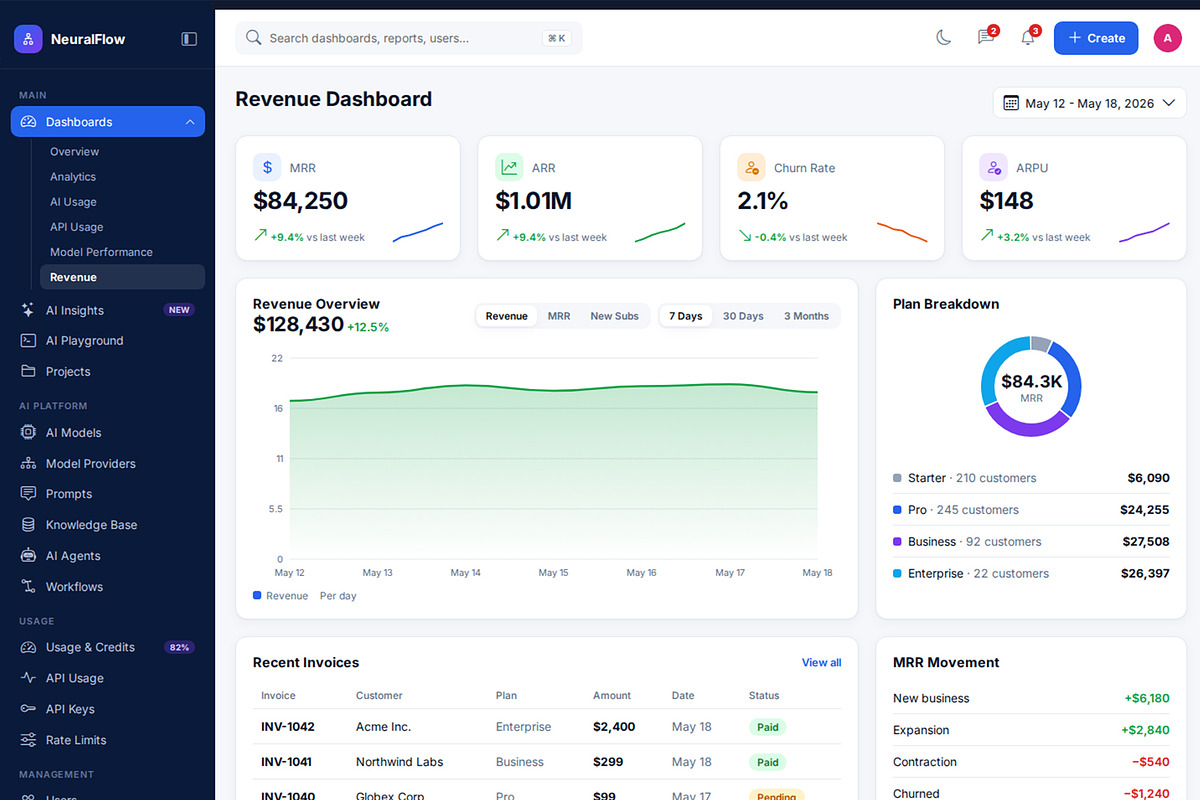Image resolution: width=1200 pixels, height=800 pixels.
Task: Collapse the sidebar with the panel icon
Action: (189, 39)
